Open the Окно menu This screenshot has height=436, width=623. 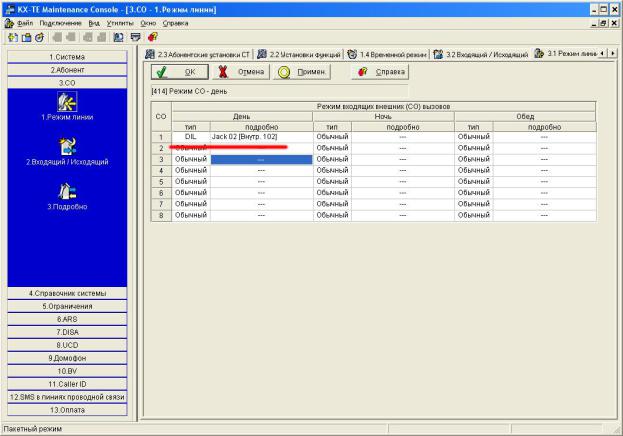(148, 23)
